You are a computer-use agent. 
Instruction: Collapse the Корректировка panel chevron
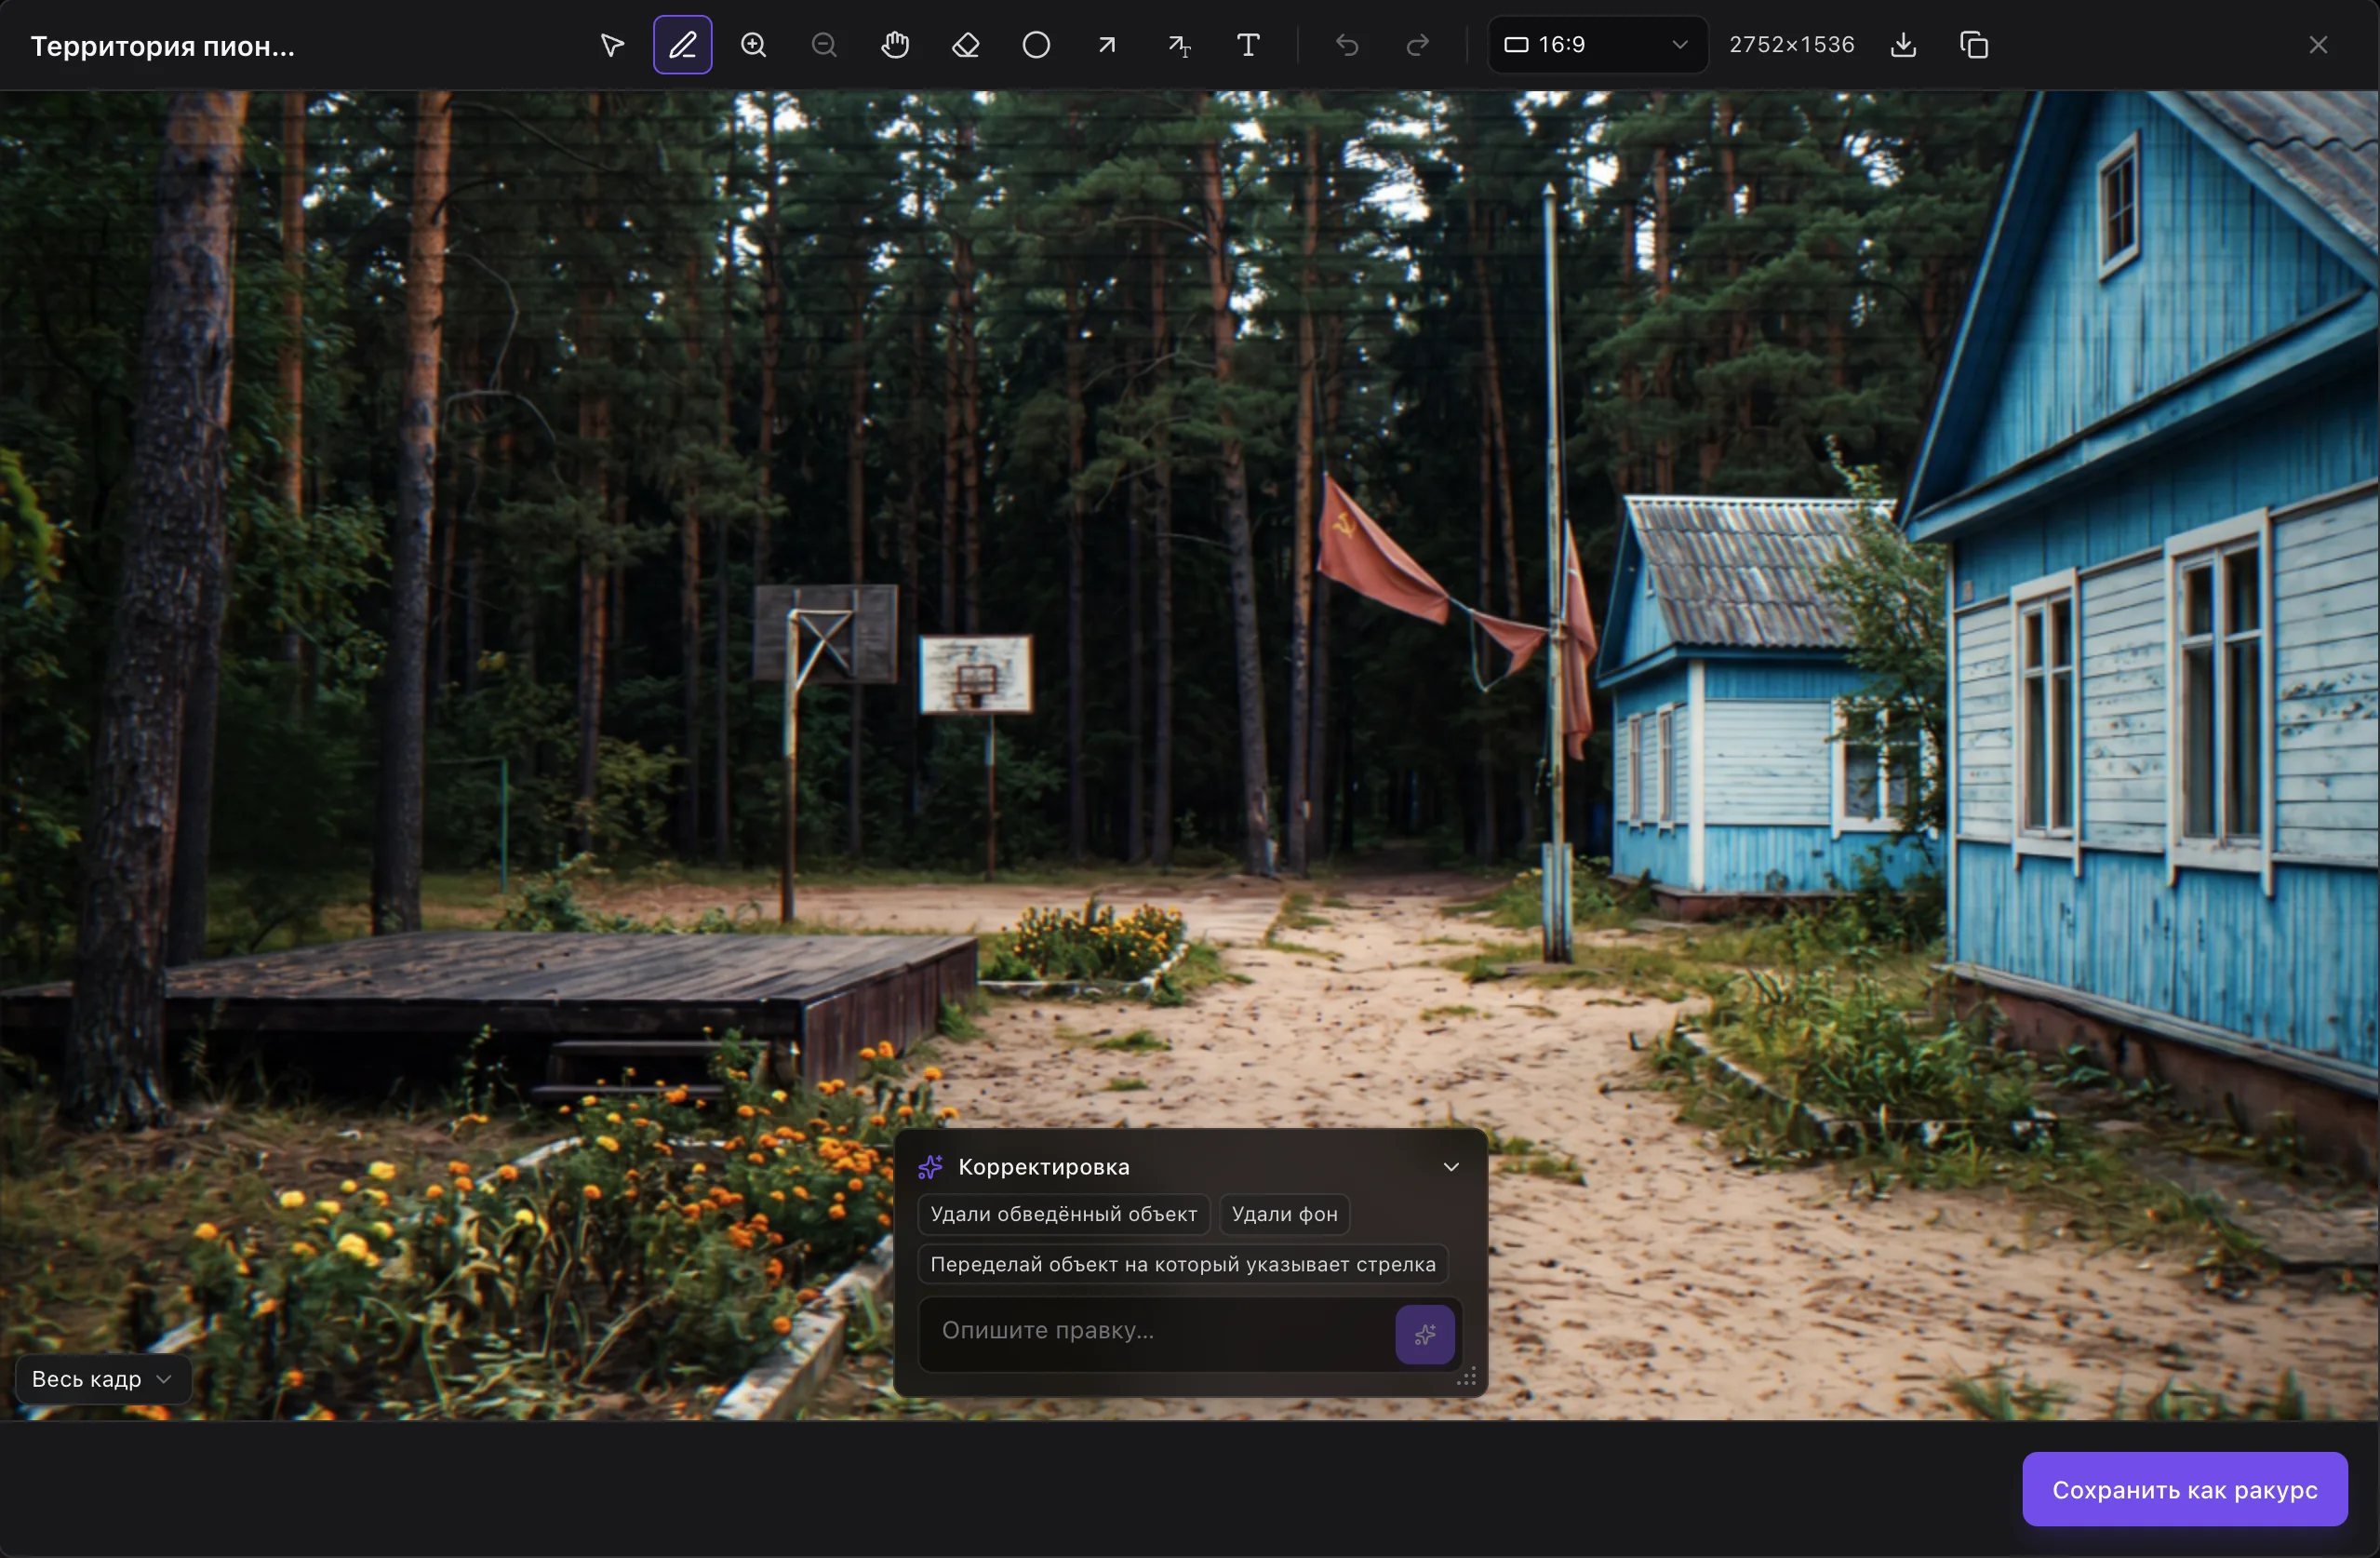click(1451, 1167)
